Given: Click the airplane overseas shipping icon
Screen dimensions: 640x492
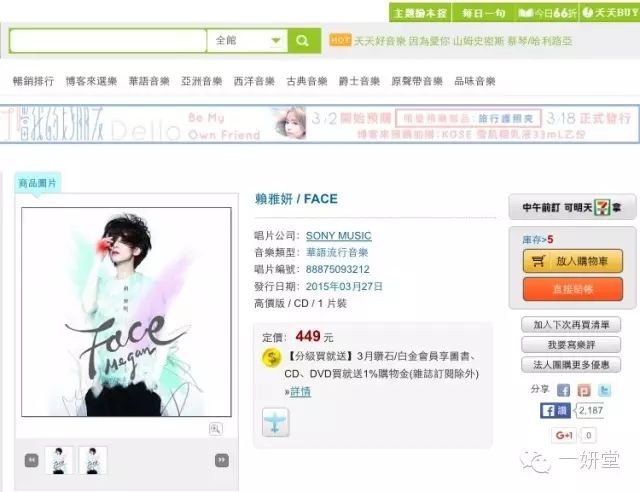Looking at the screenshot, I should pyautogui.click(x=276, y=422).
